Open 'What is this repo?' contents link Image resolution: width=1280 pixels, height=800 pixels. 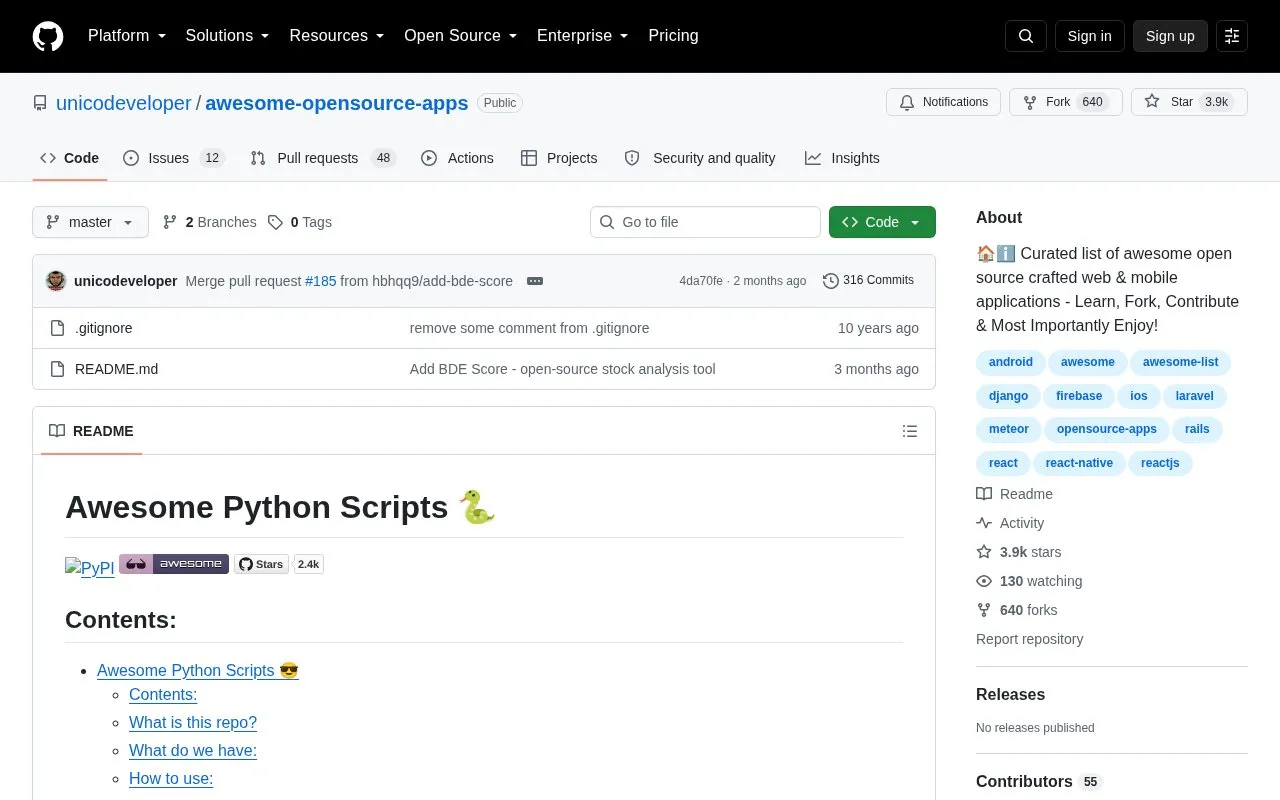click(193, 722)
